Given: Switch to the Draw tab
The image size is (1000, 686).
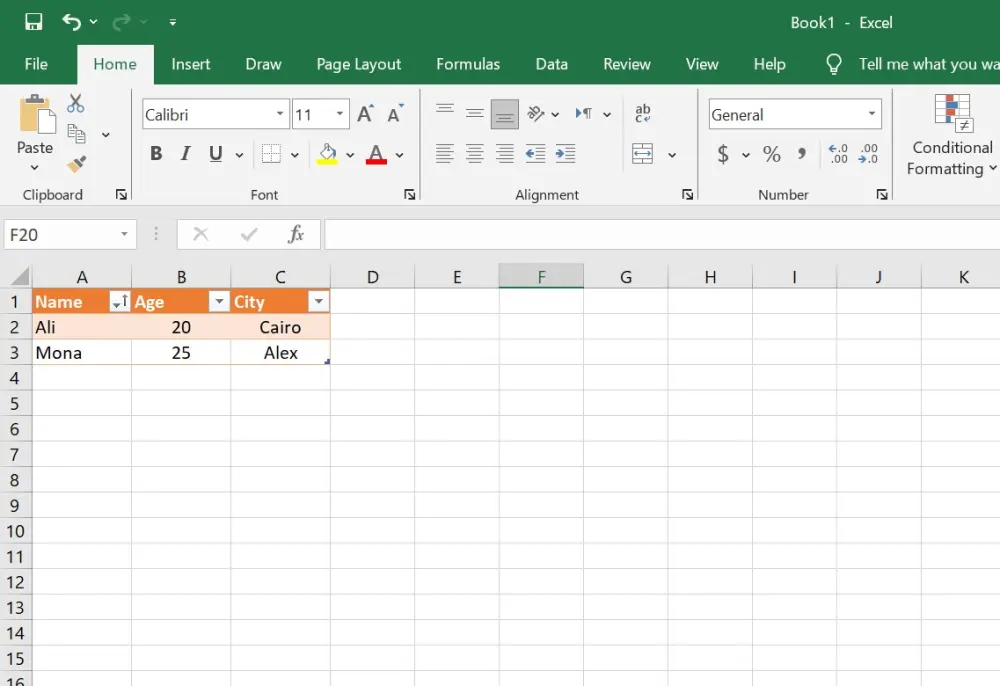Looking at the screenshot, I should click(263, 64).
